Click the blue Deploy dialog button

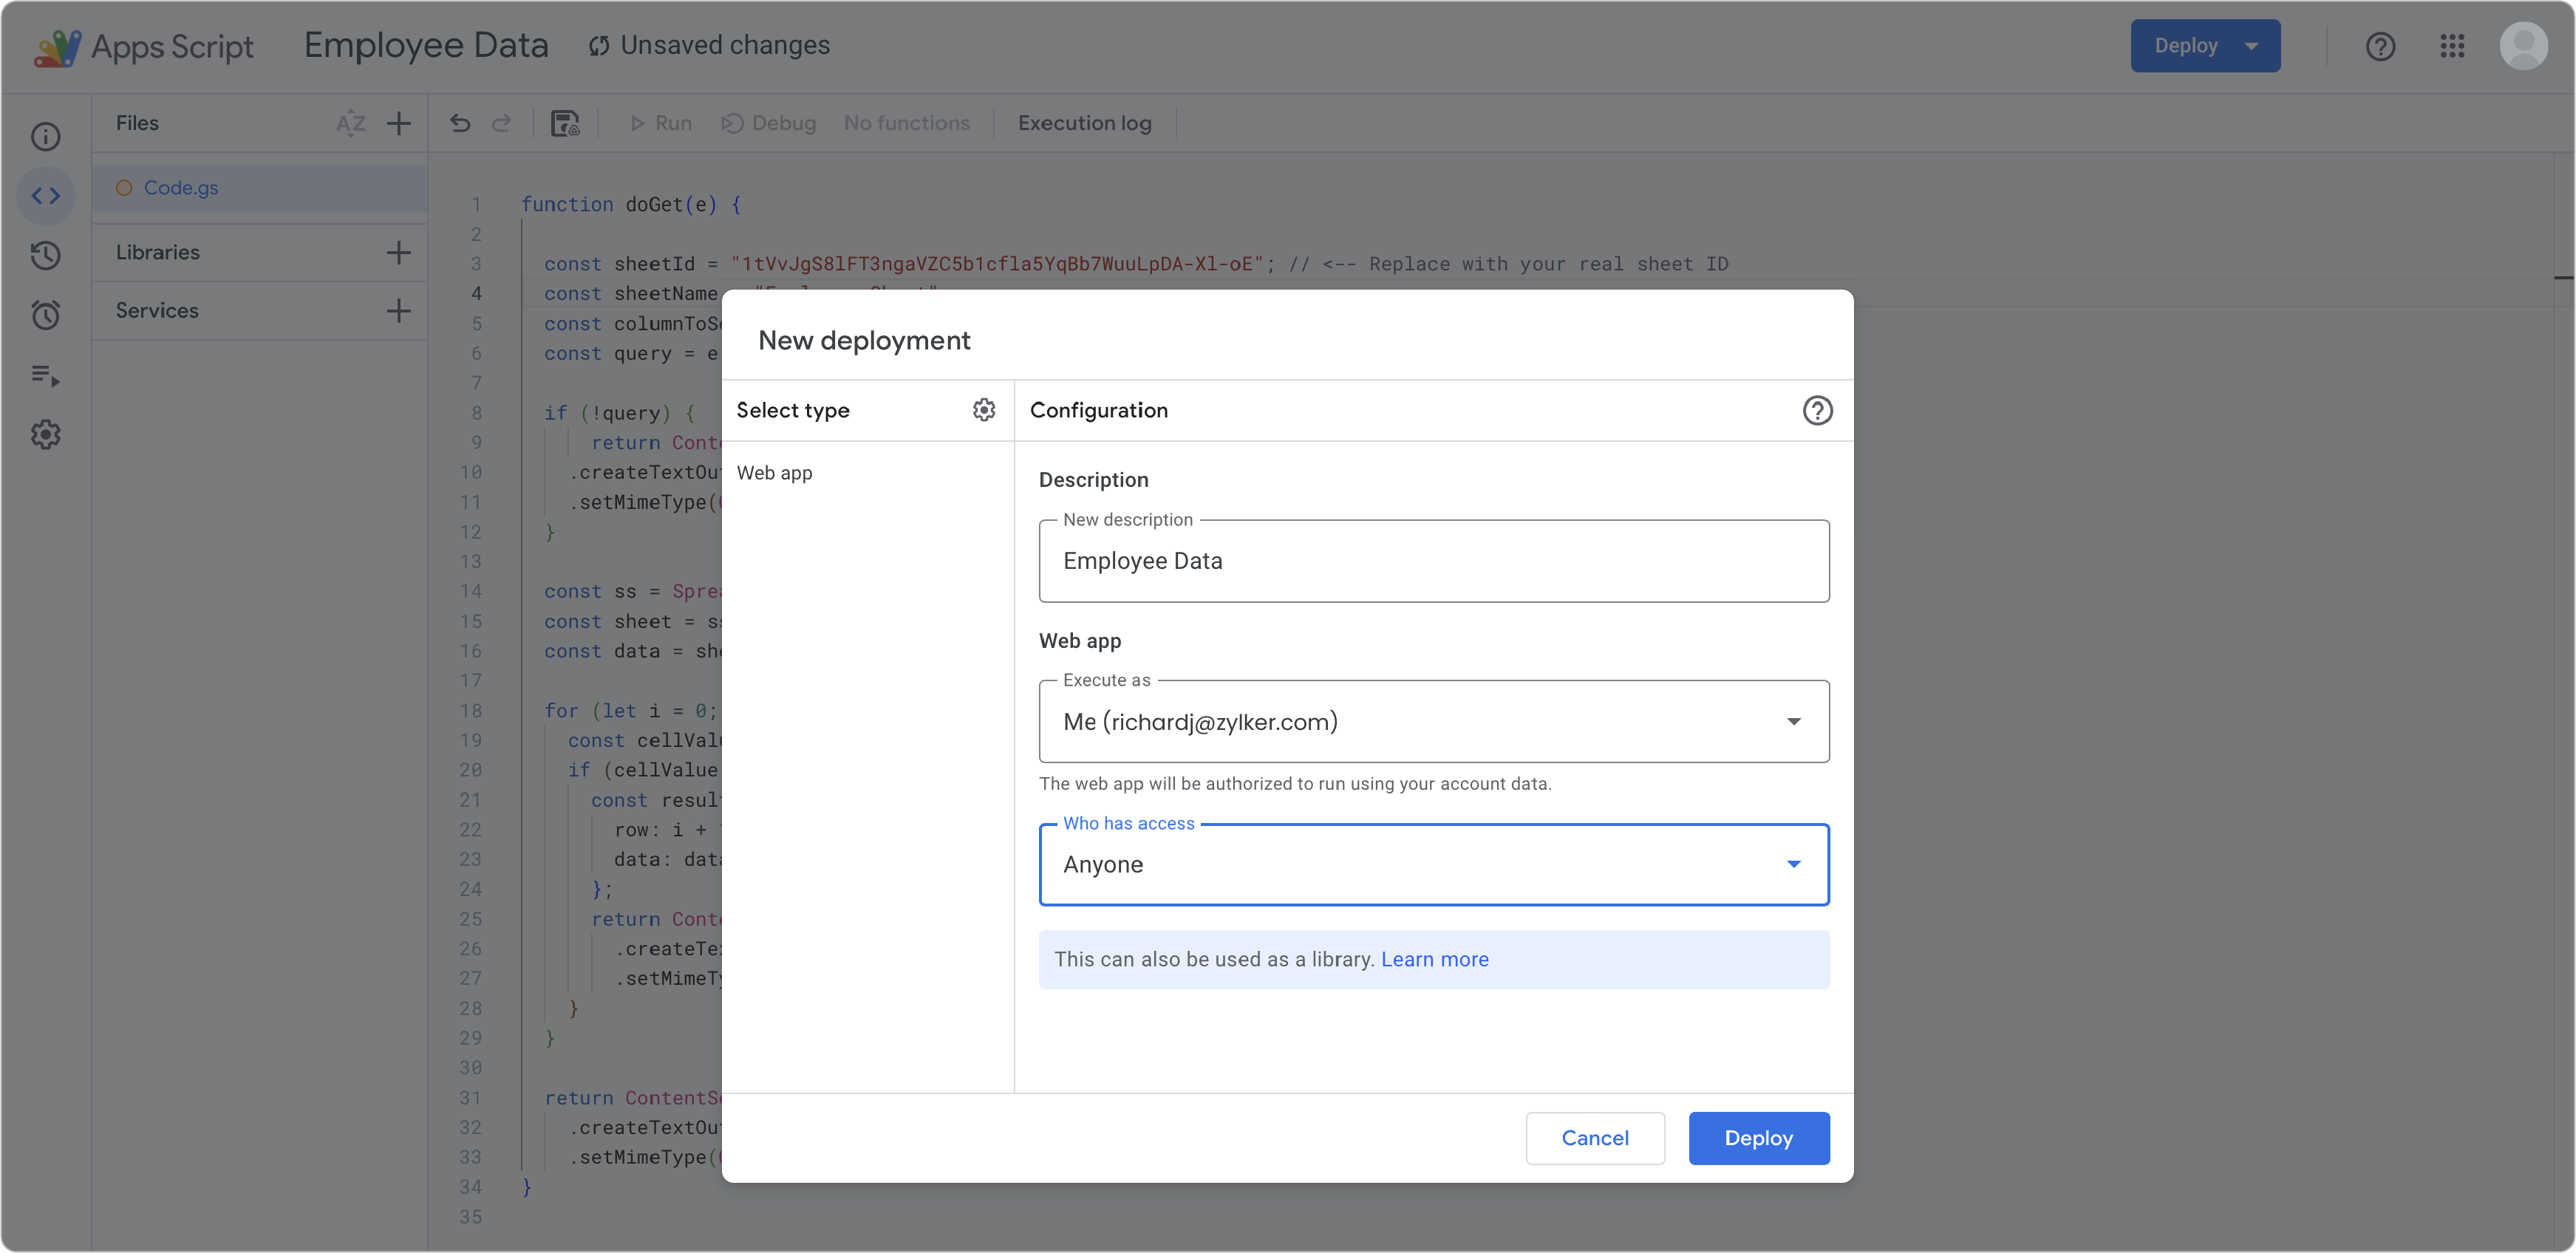(1758, 1138)
